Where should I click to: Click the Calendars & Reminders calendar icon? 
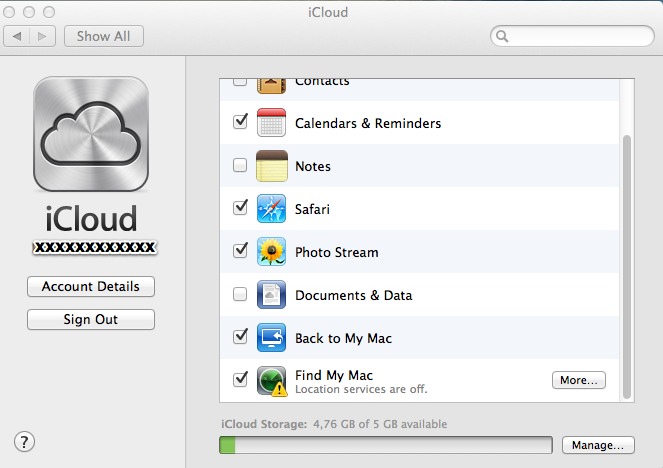pyautogui.click(x=271, y=123)
